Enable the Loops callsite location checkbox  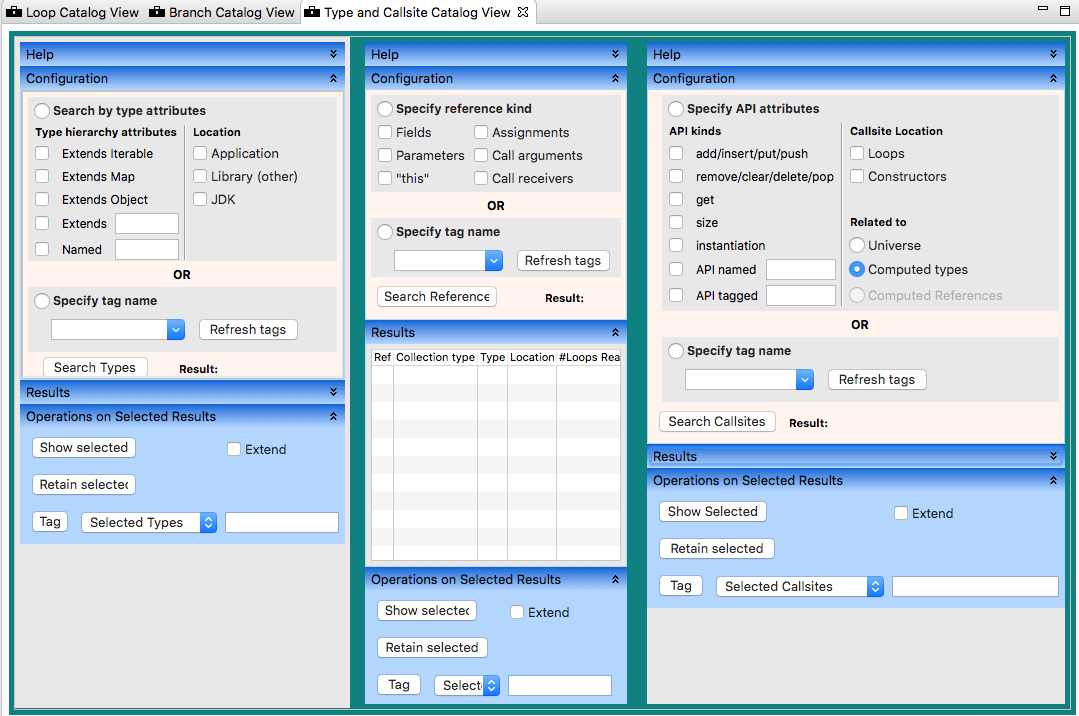click(x=857, y=154)
